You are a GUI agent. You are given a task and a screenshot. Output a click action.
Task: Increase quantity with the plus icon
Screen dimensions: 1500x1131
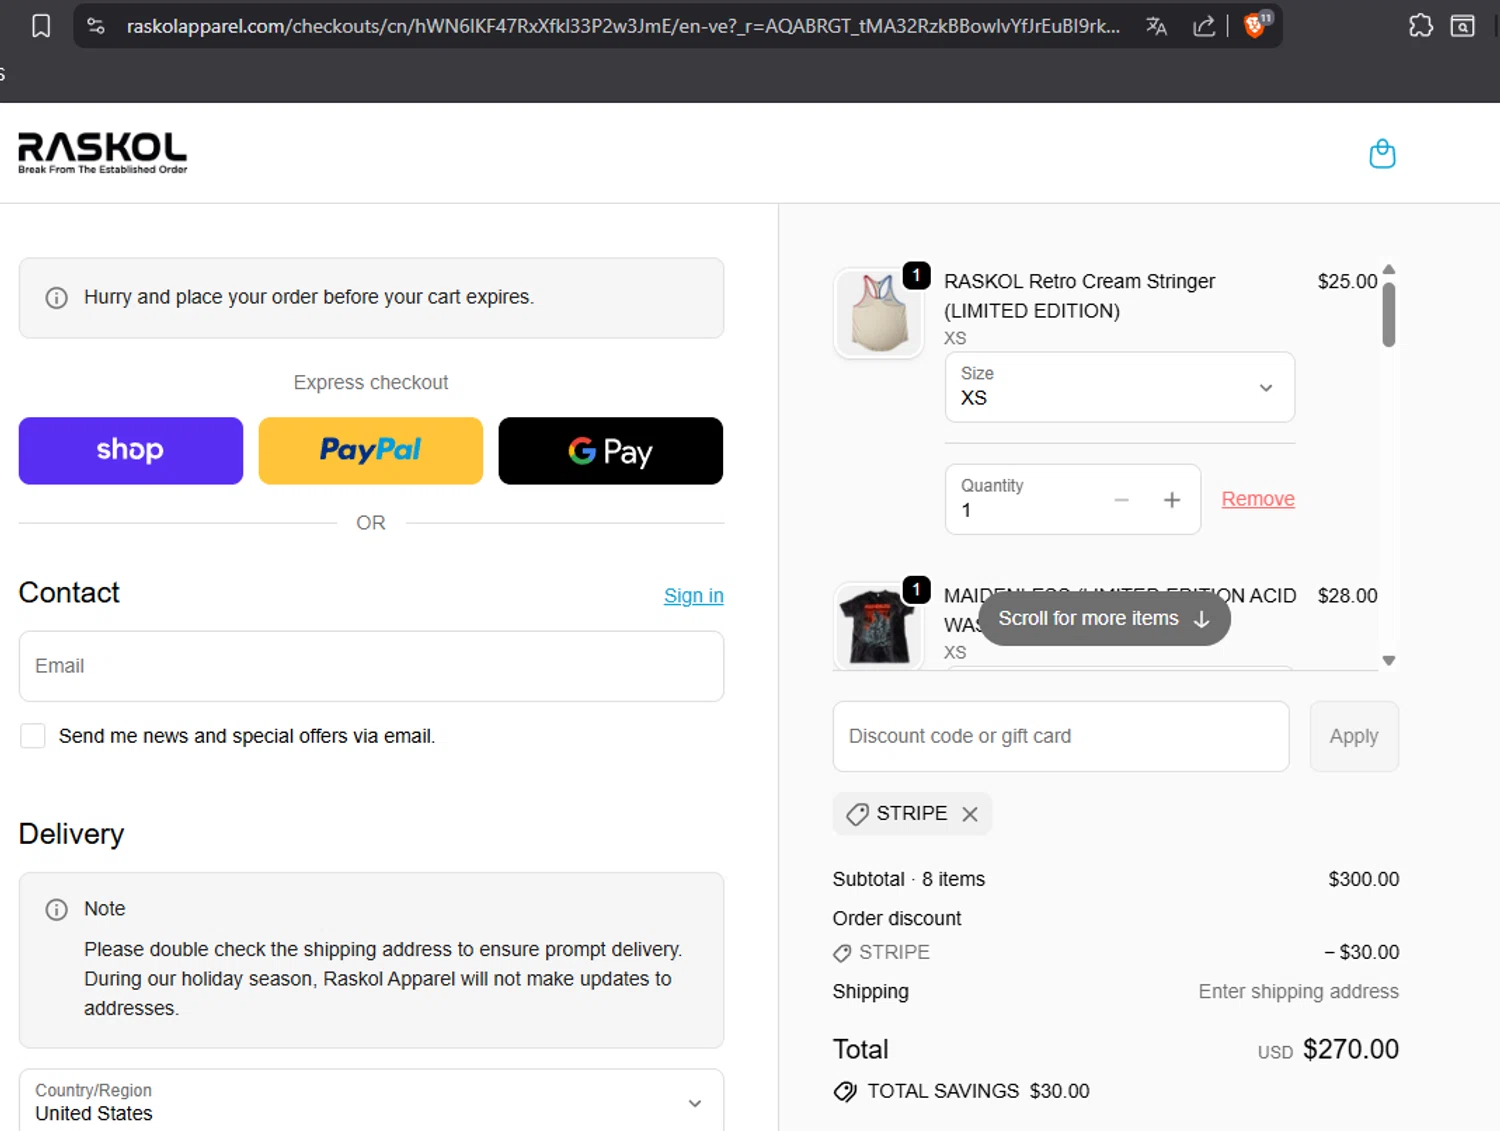(x=1172, y=500)
